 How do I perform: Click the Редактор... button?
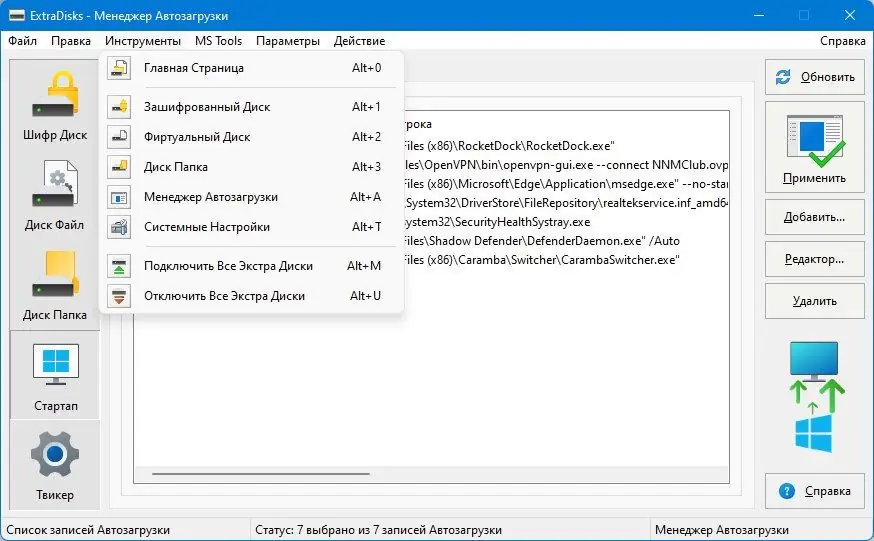pos(814,259)
